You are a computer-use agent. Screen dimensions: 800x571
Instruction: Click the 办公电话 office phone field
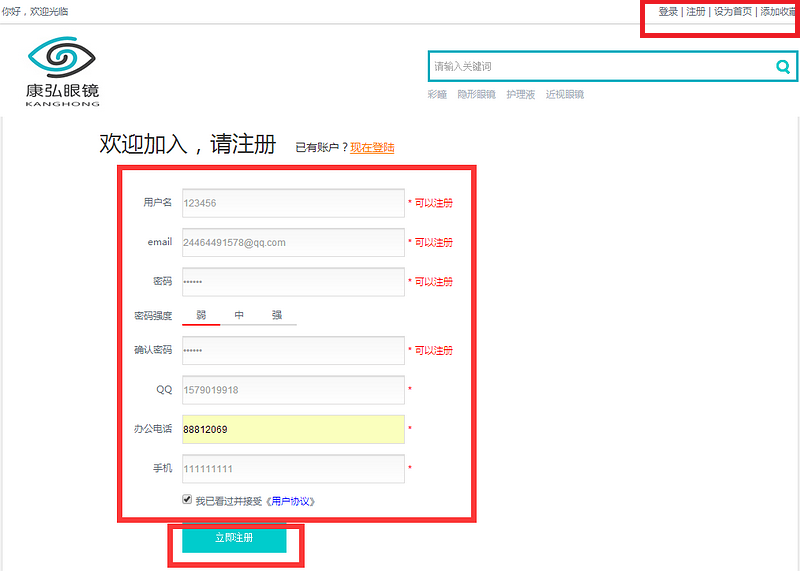pyautogui.click(x=292, y=429)
